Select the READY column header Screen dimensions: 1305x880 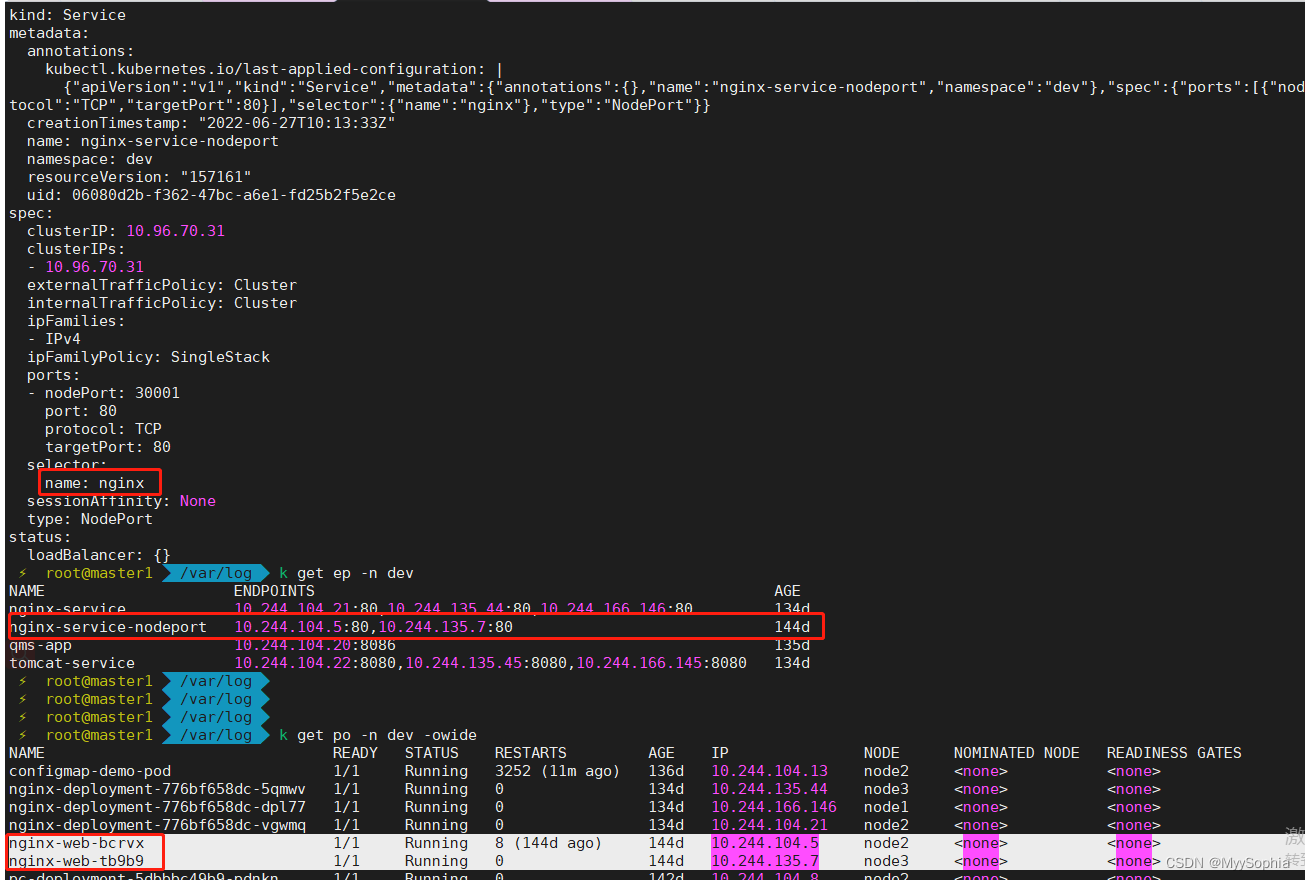tap(355, 753)
